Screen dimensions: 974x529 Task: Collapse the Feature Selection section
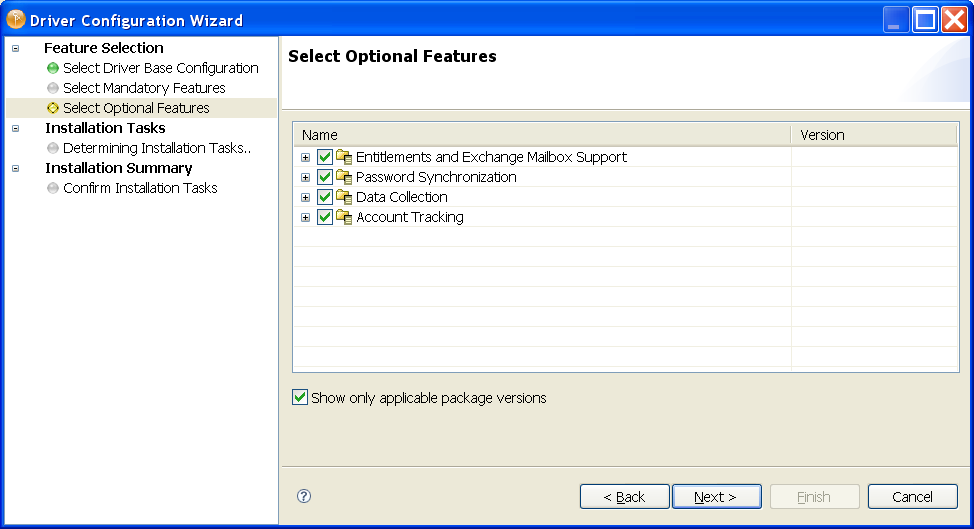(x=16, y=48)
